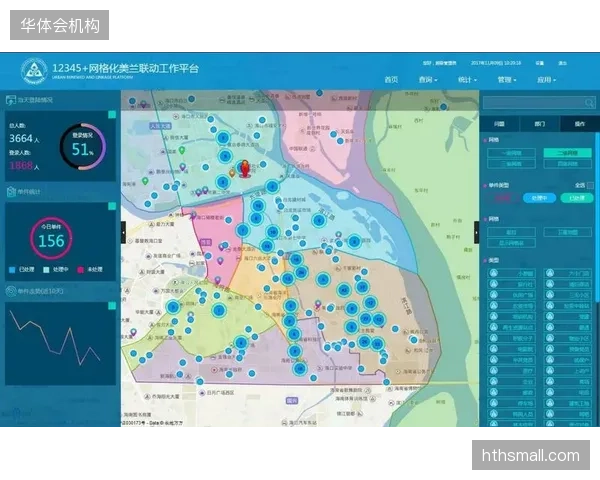Click the platform logo emblem in header
This screenshot has width=600, height=480.
click(x=34, y=71)
